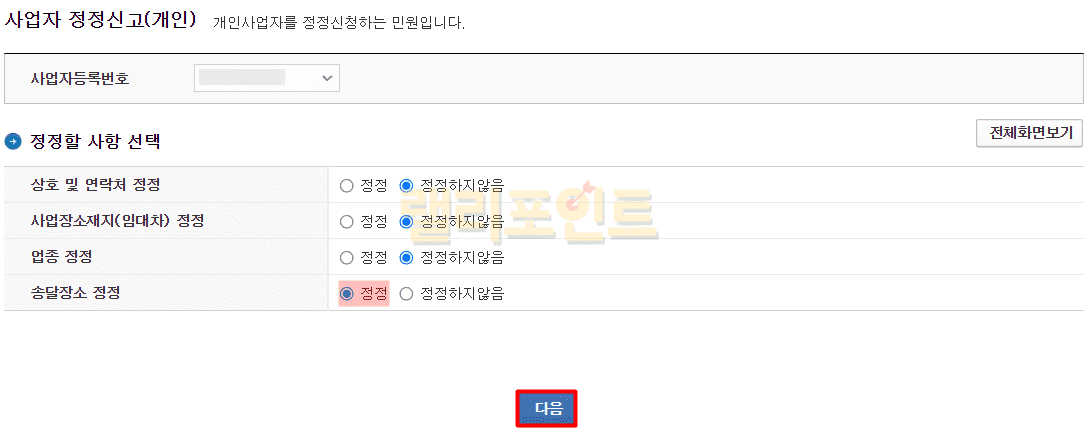Choose 정정 for 사업장소재지(임대차) 정정
The image size is (1090, 432).
pyautogui.click(x=347, y=221)
